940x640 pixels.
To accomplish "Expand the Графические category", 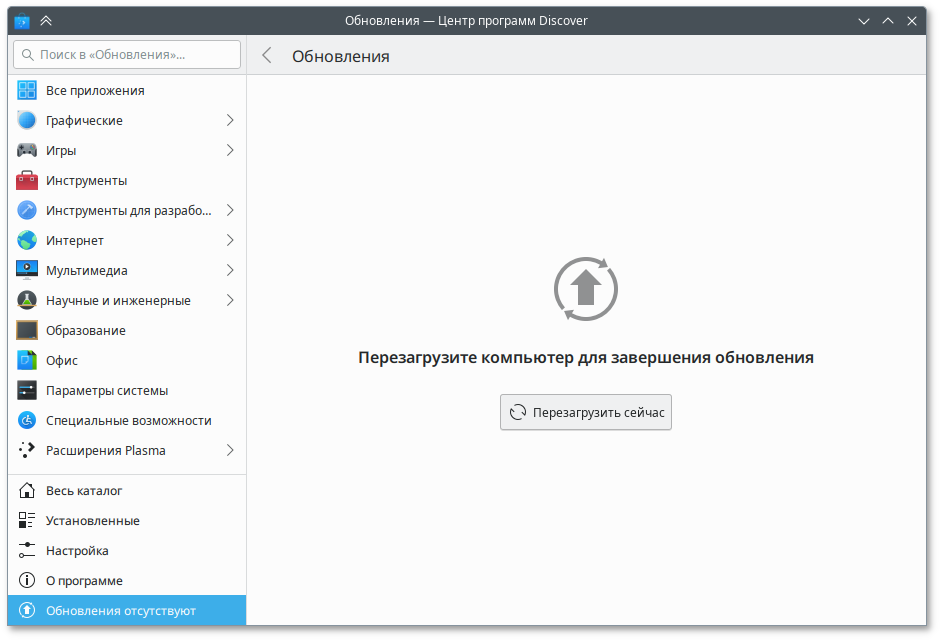I will (x=231, y=119).
